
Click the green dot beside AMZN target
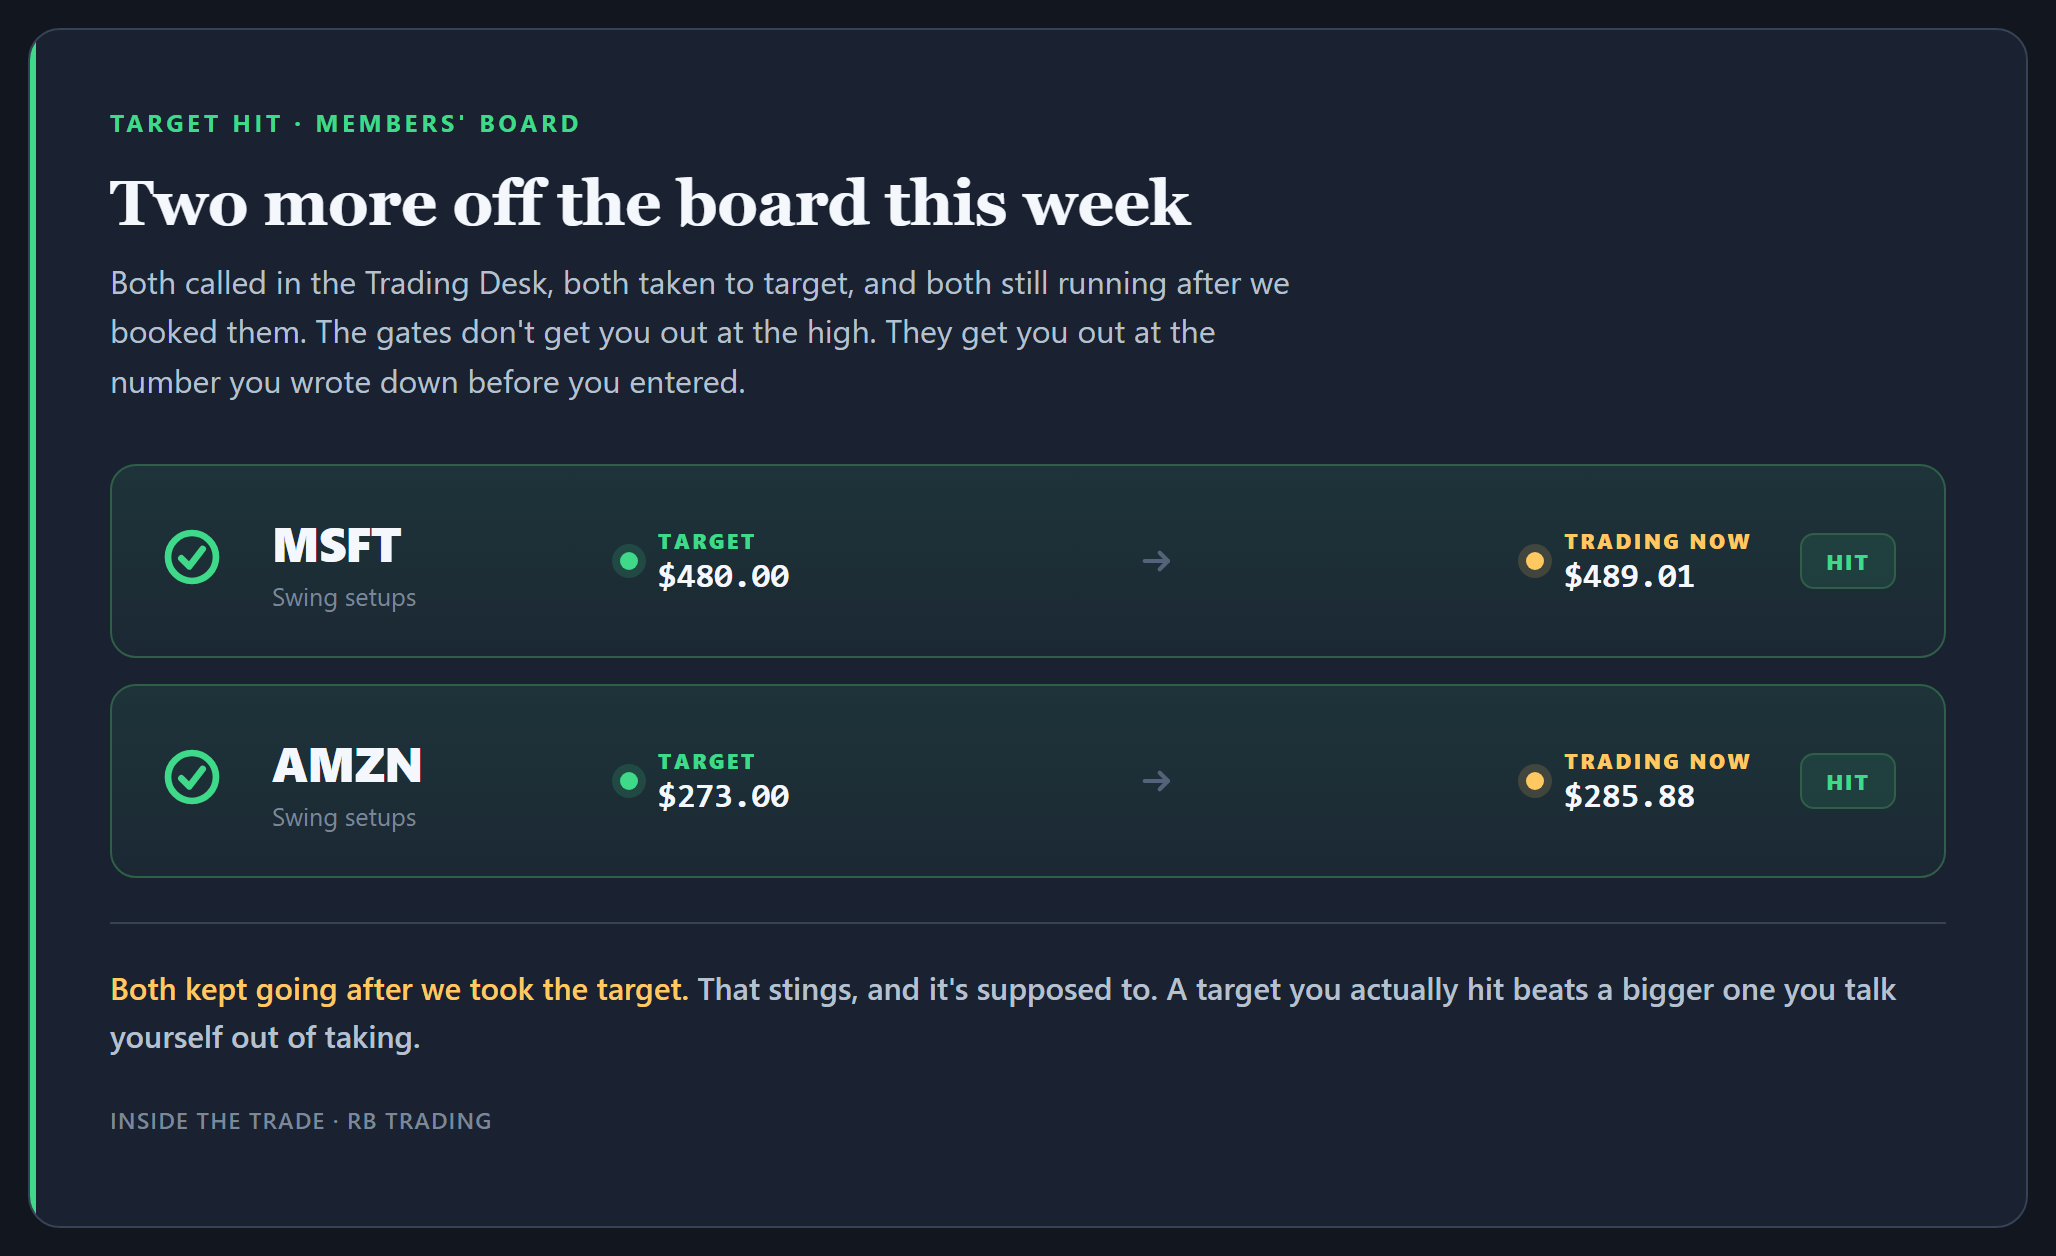tap(629, 781)
